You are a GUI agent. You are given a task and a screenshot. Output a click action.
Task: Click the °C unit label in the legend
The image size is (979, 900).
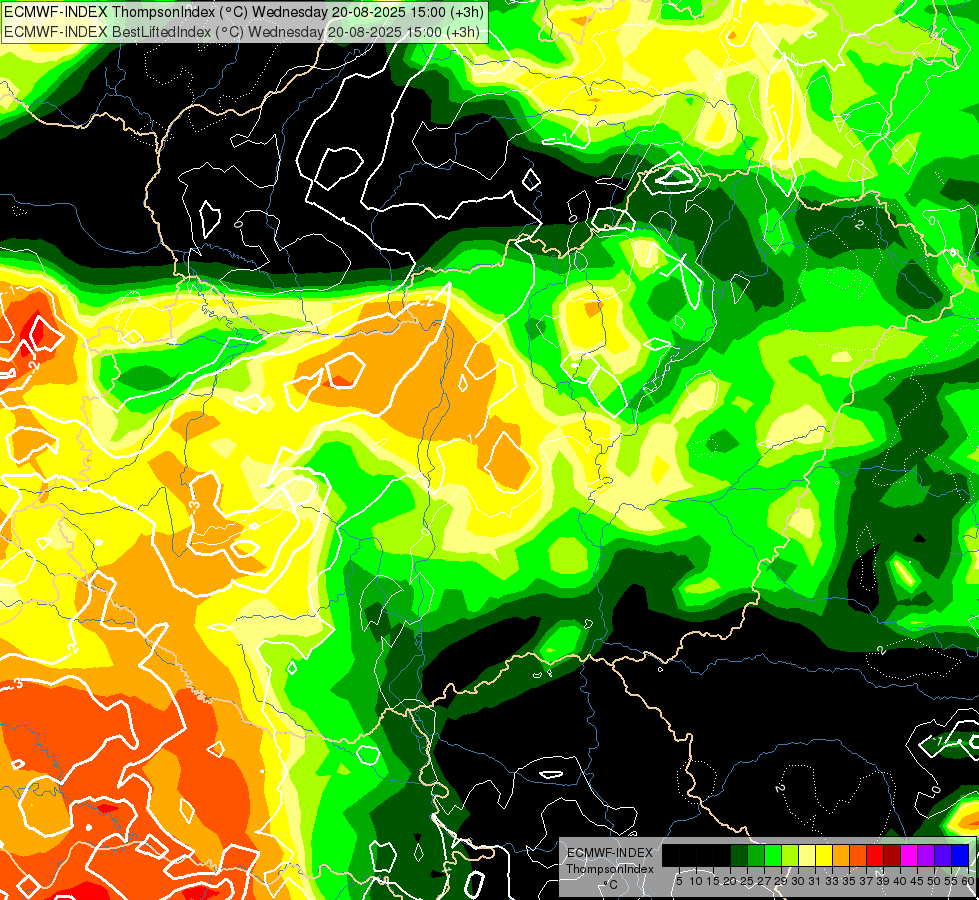[x=611, y=885]
